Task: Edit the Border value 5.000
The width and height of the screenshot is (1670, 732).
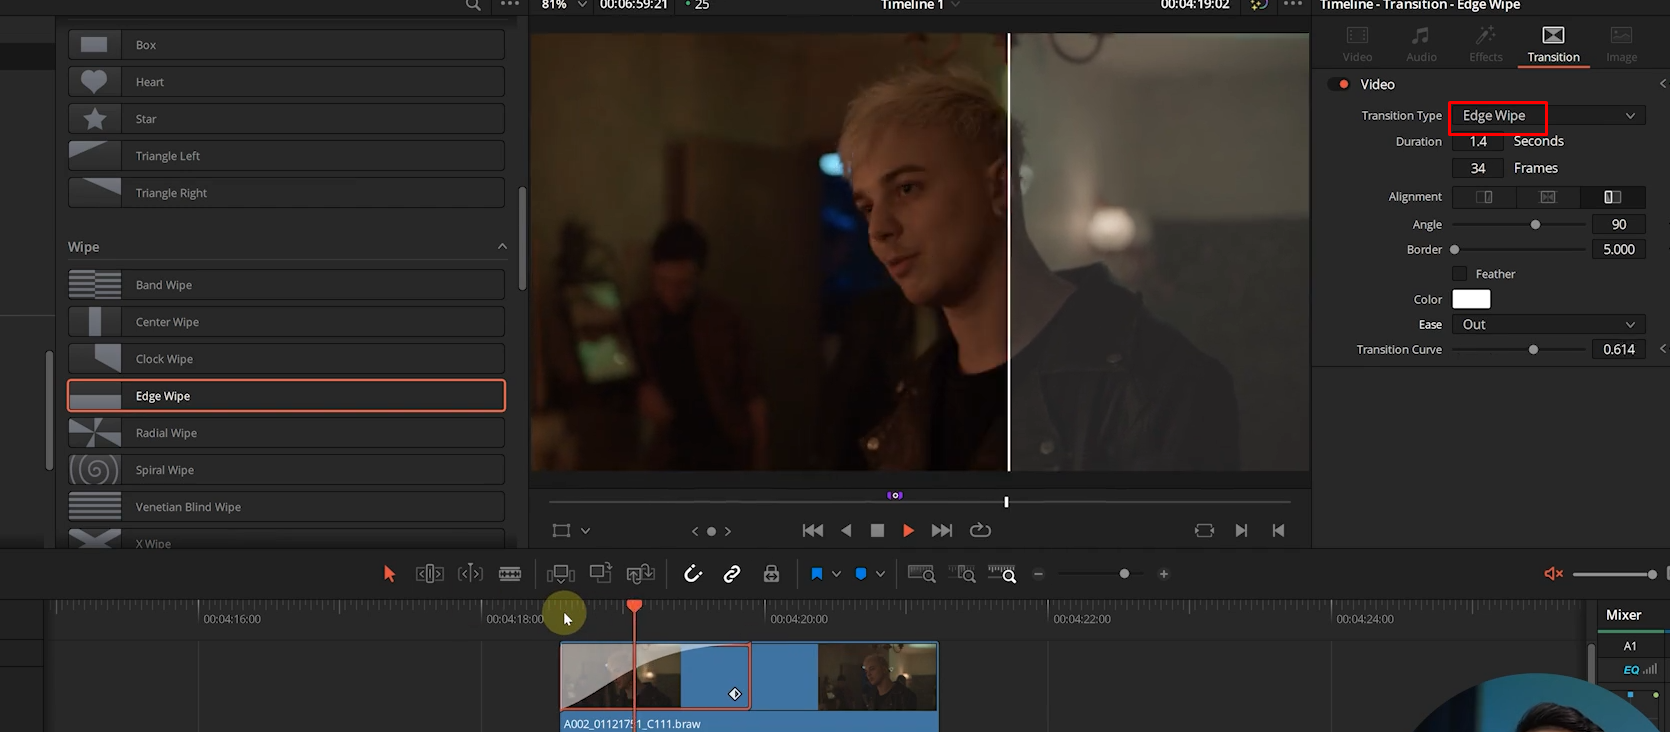Action: coord(1618,250)
